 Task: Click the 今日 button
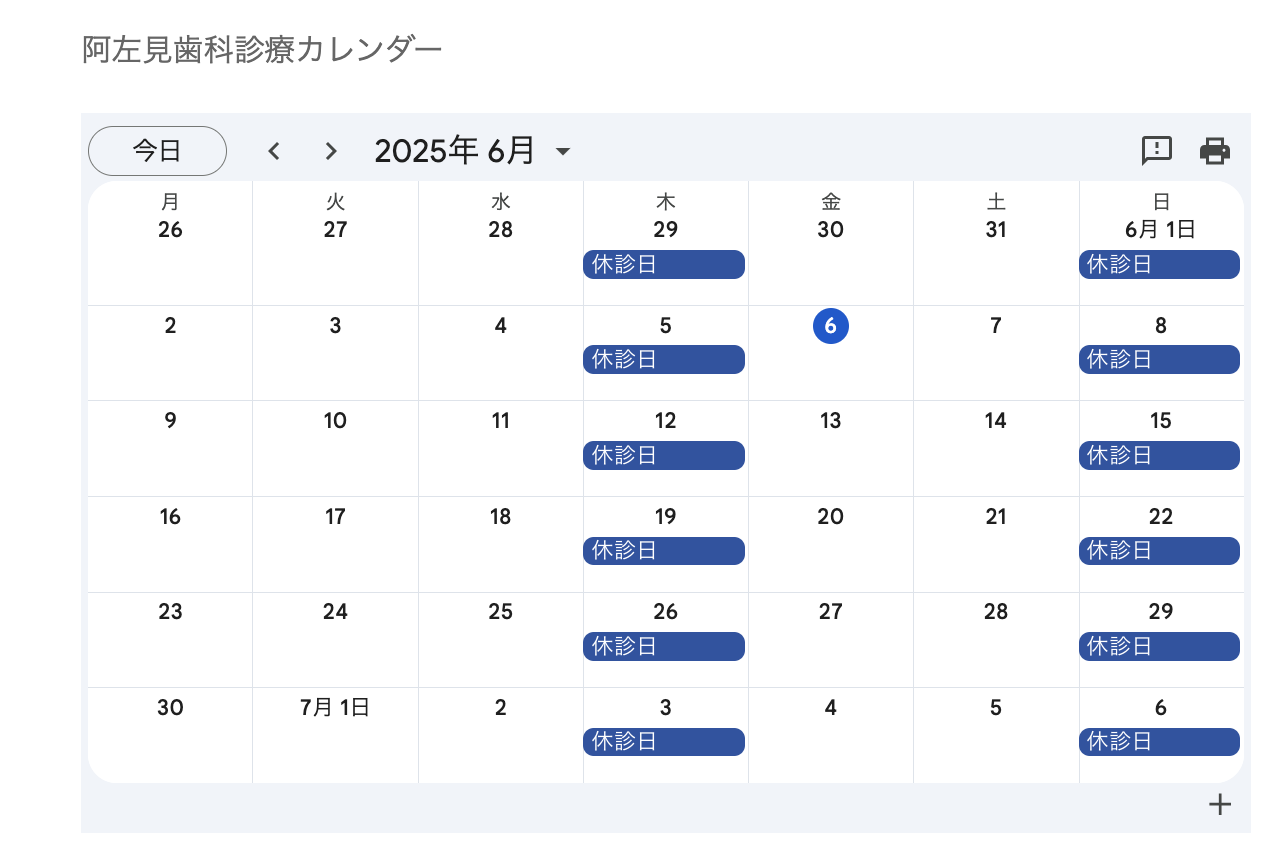157,151
